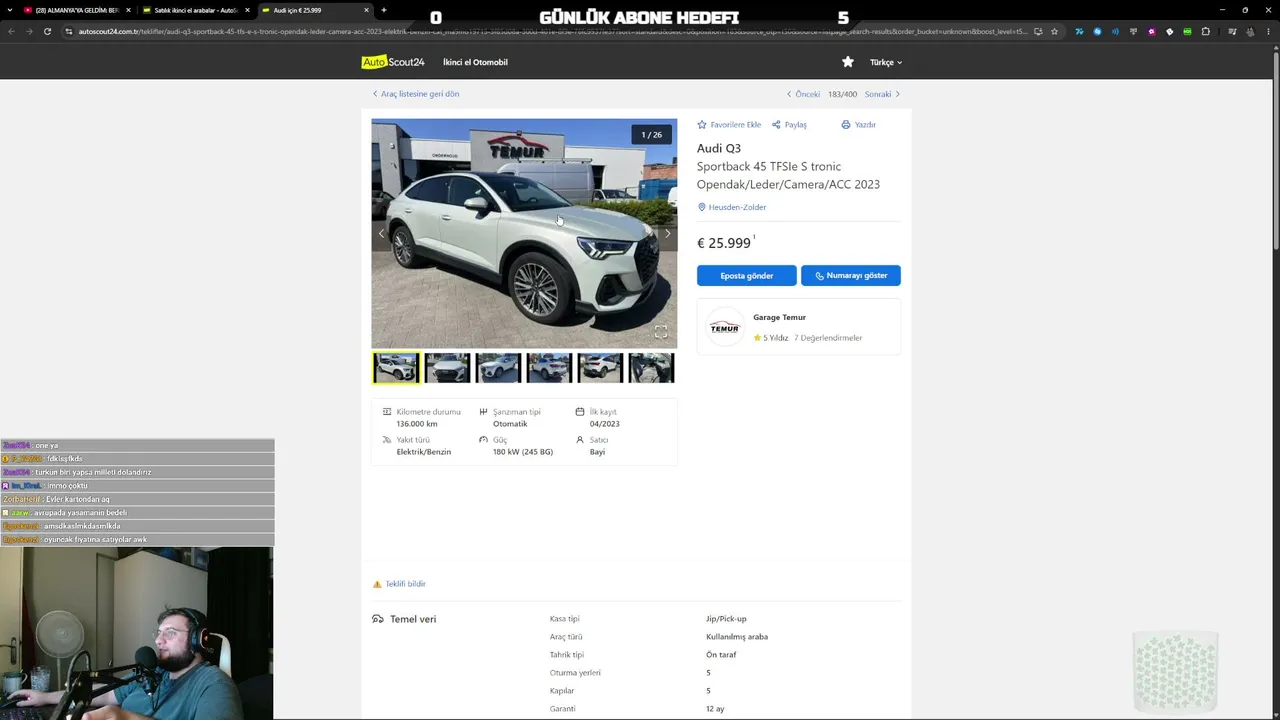Click the Jip/Pick-up body type value
The height and width of the screenshot is (720, 1280).
(726, 619)
